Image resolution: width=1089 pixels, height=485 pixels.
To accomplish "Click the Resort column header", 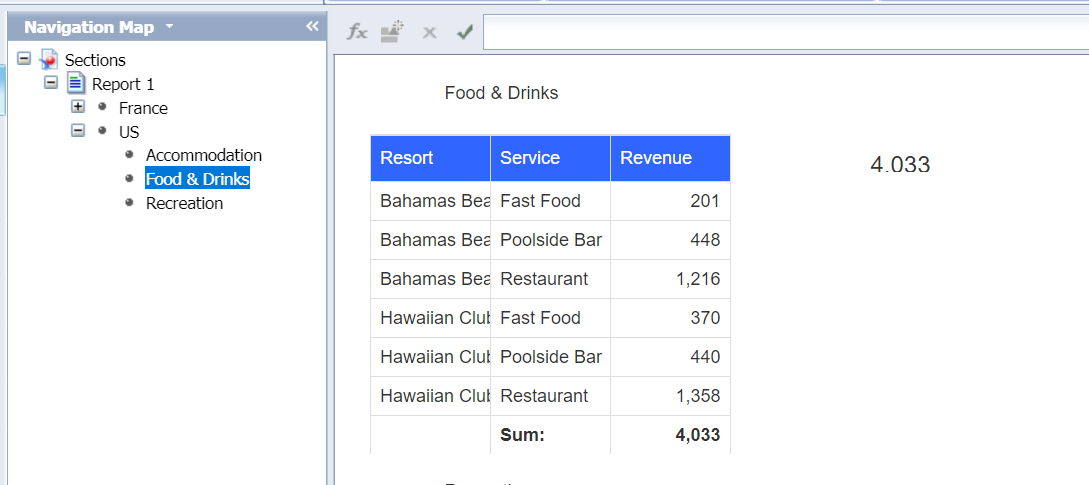I will pyautogui.click(x=430, y=158).
